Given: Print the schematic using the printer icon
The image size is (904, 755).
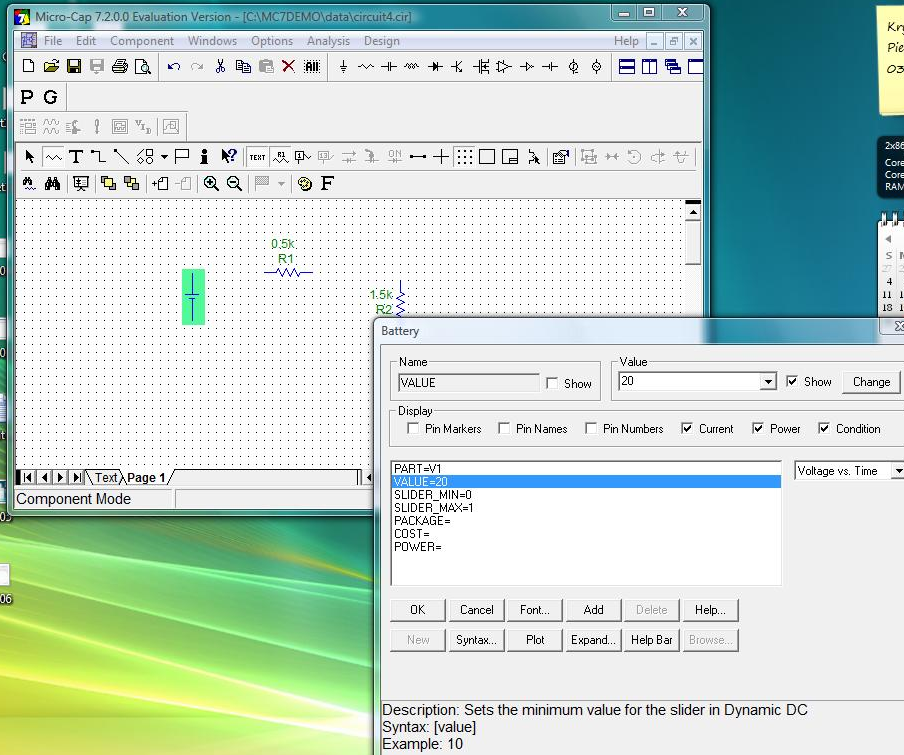Looking at the screenshot, I should [120, 66].
